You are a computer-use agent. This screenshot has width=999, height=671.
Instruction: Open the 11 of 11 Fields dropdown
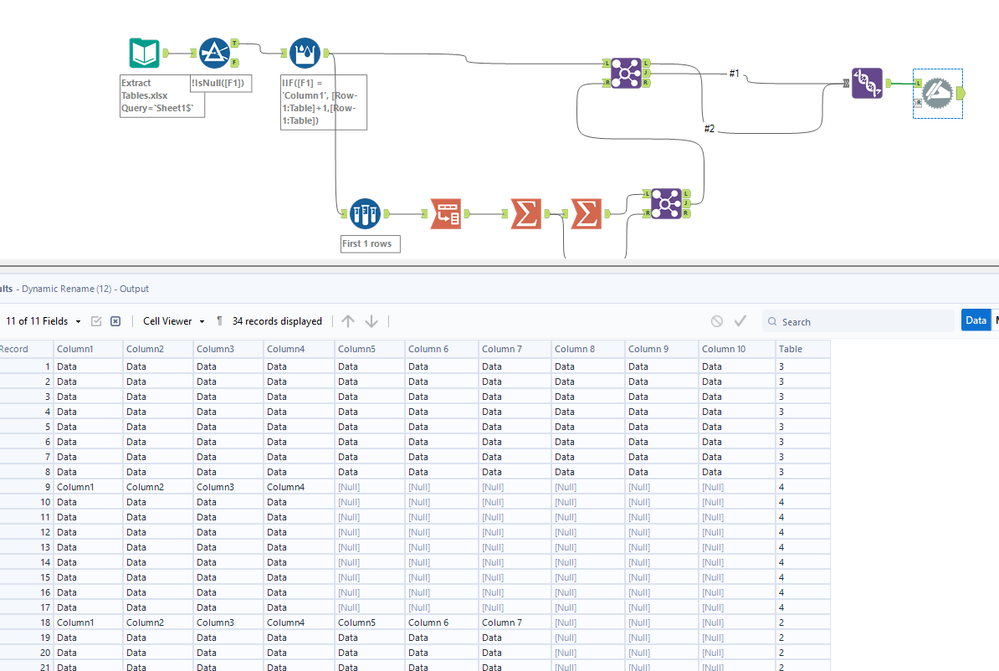[43, 321]
